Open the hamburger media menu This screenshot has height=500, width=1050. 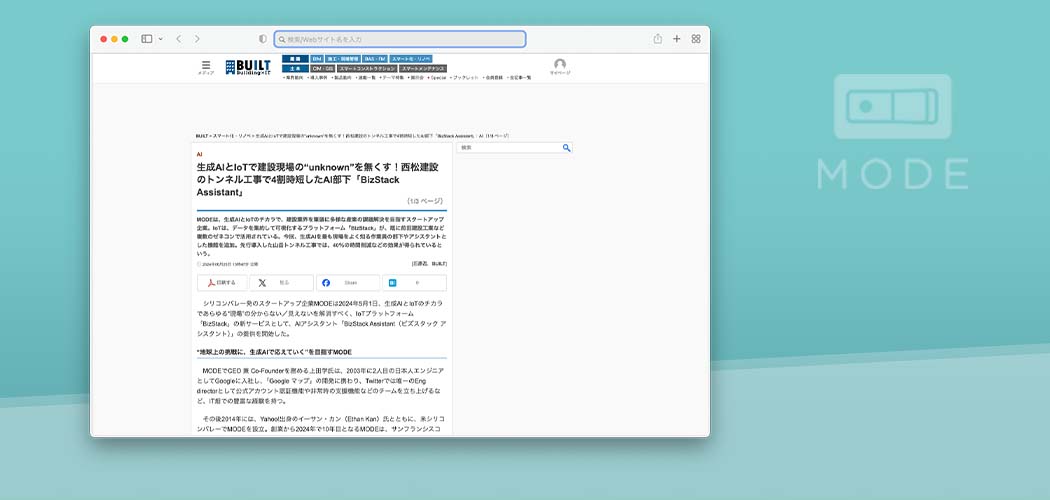(x=206, y=66)
